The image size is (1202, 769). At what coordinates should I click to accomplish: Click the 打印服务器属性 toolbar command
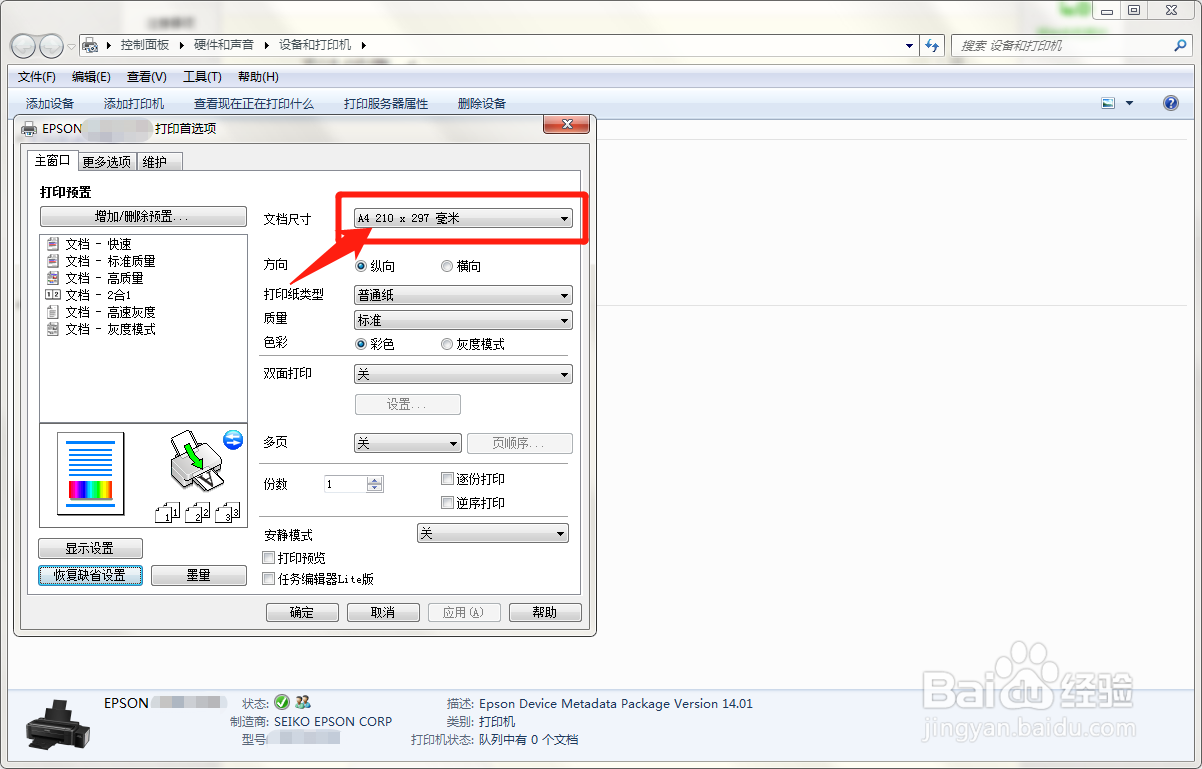(386, 103)
